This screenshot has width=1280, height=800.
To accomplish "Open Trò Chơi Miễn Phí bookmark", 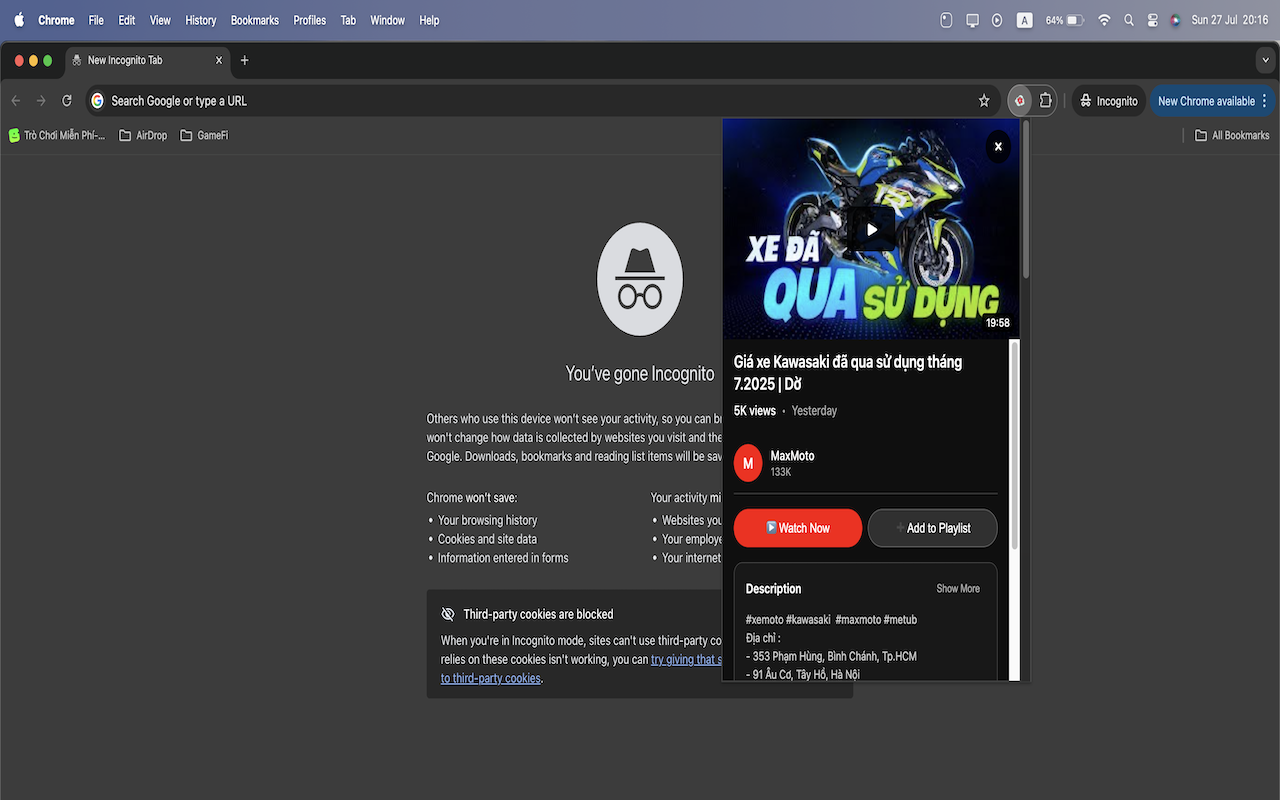I will click(57, 135).
